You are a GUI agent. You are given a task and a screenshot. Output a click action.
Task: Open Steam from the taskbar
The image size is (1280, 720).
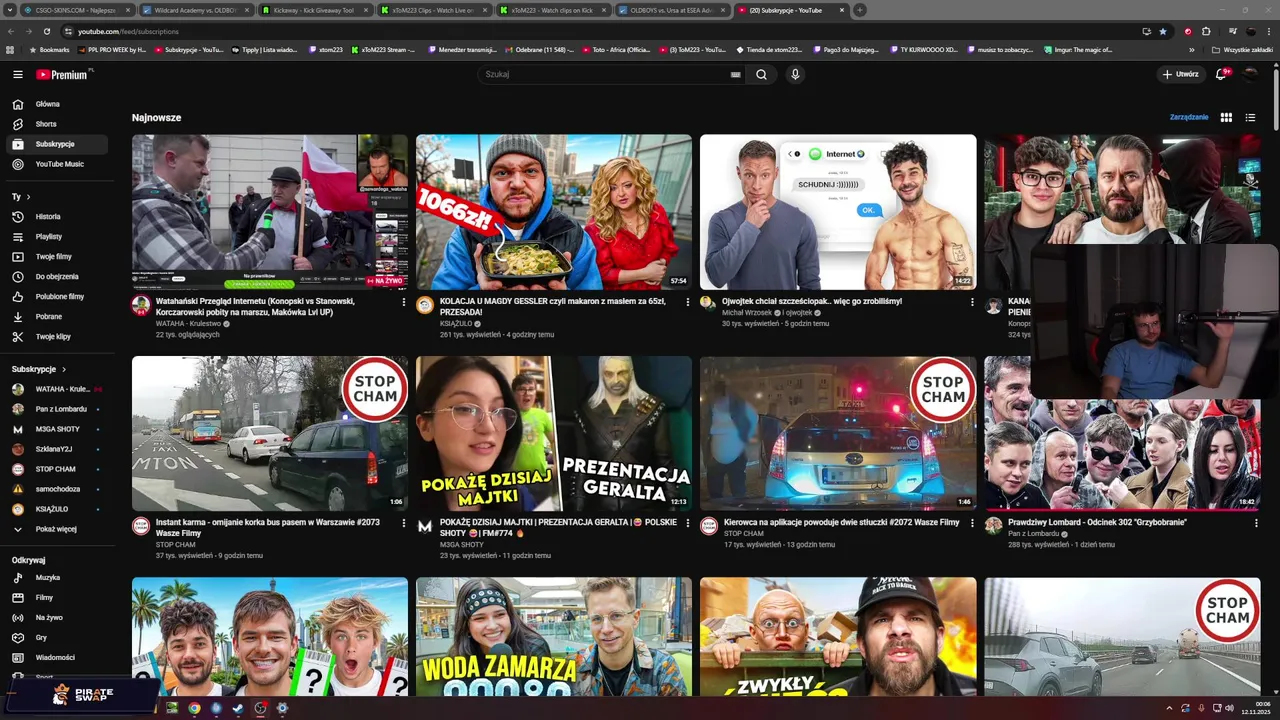tap(238, 708)
